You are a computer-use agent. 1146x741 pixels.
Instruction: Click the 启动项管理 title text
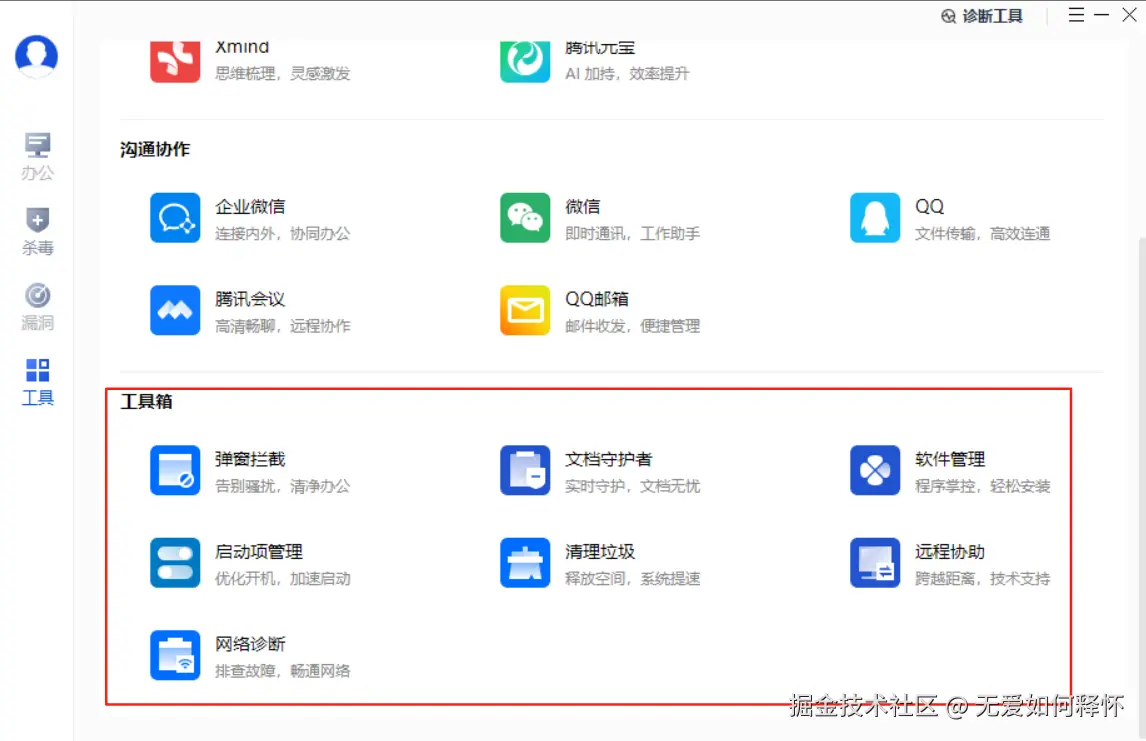[259, 552]
